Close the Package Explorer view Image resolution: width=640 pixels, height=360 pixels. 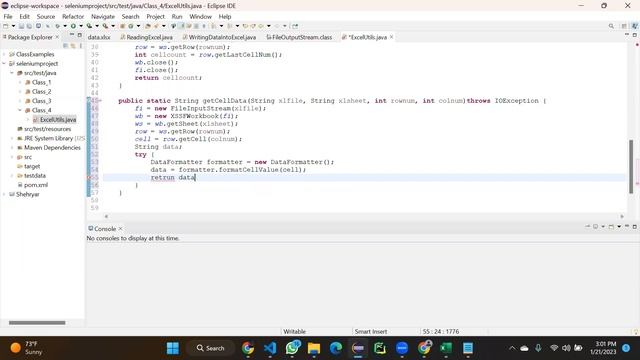(57, 37)
